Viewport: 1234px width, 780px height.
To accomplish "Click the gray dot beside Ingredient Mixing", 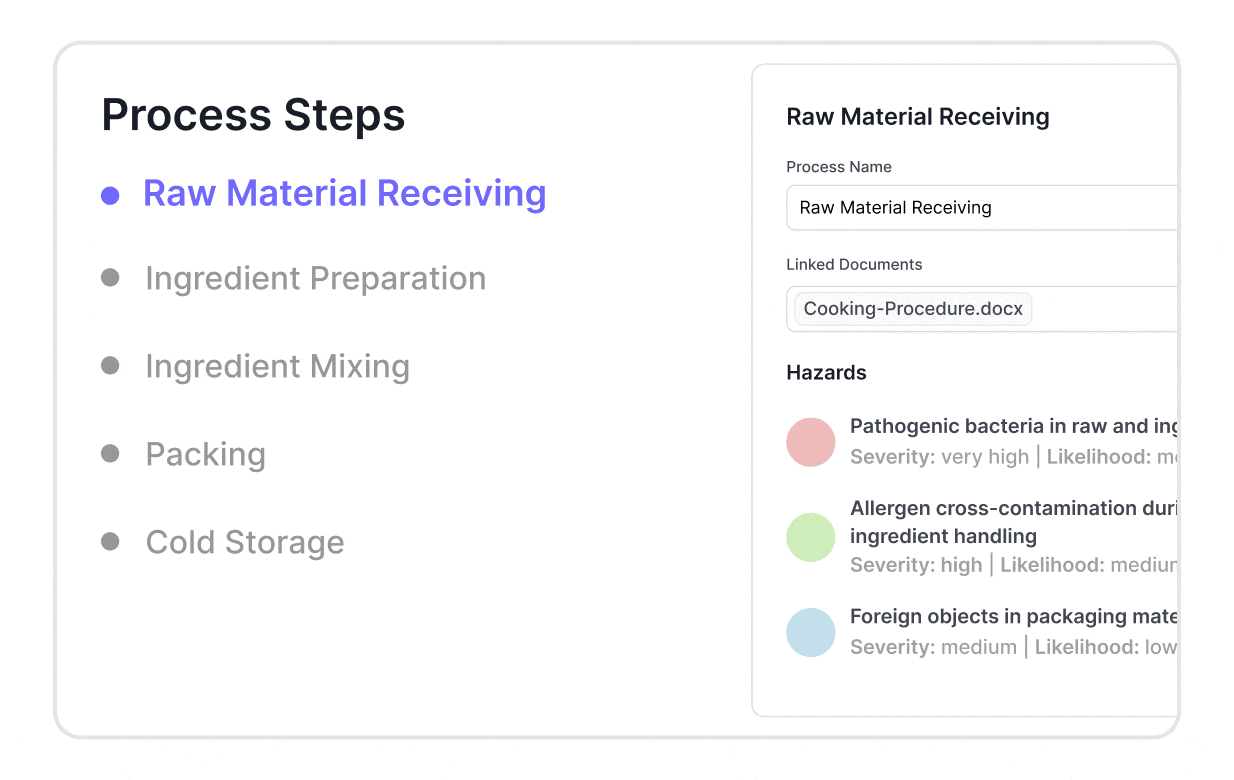I will click(110, 366).
